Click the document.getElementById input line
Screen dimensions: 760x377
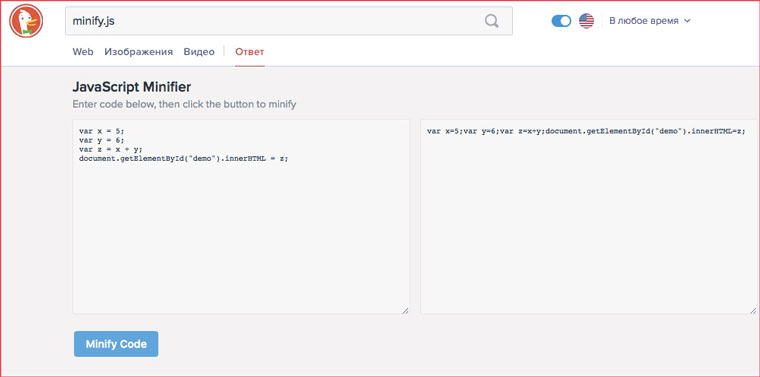point(183,158)
